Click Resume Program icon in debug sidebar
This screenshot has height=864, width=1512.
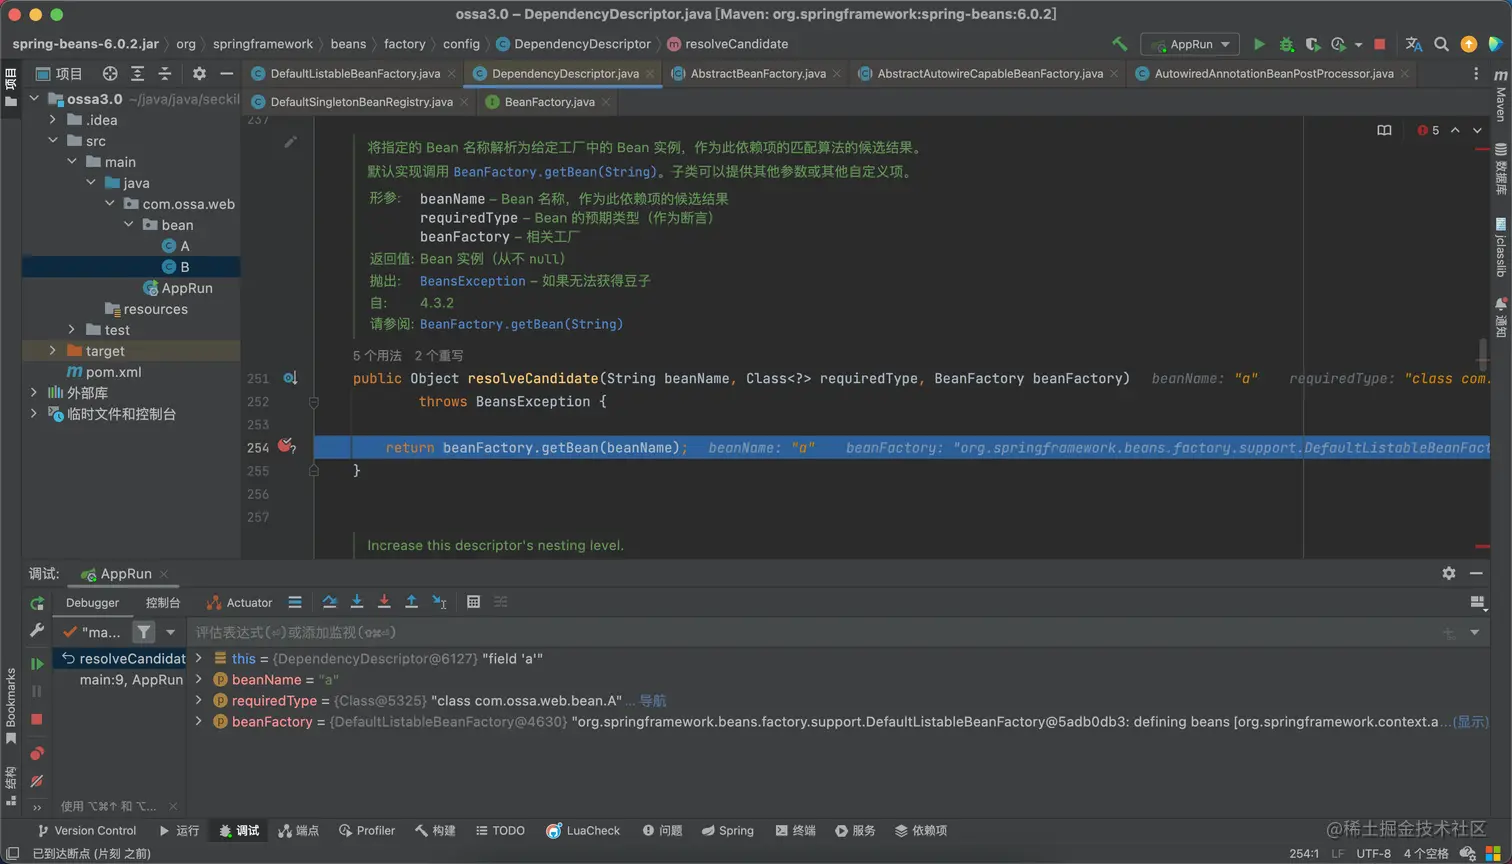click(x=37, y=663)
